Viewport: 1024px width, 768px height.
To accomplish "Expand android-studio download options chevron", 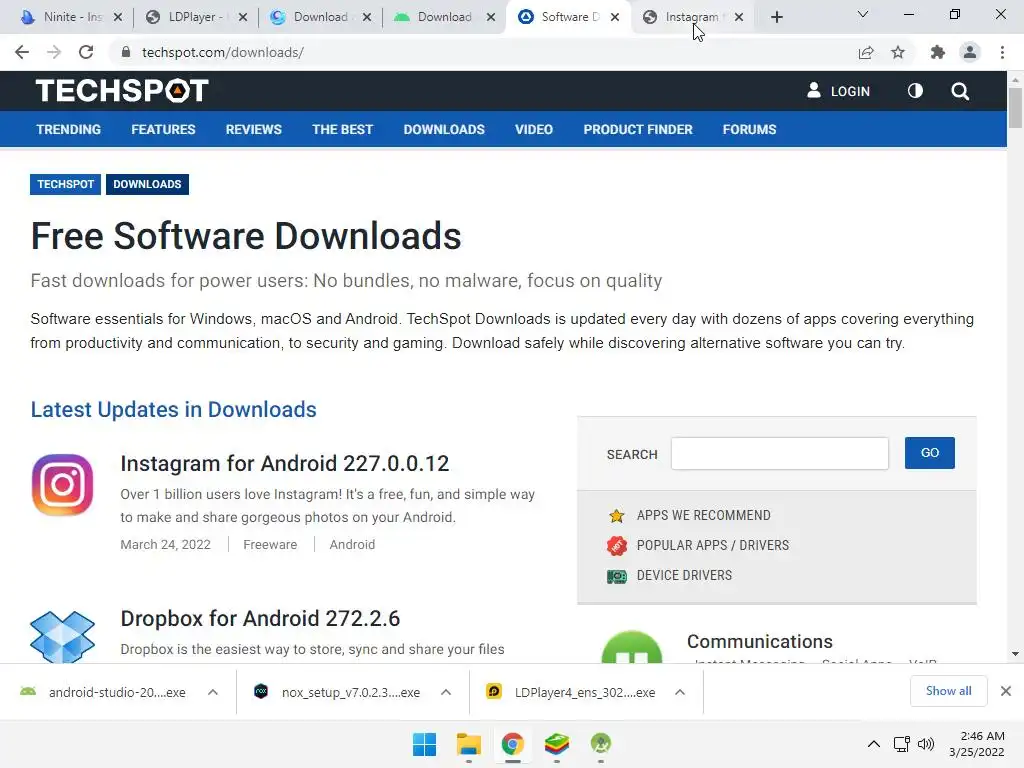I will click(213, 692).
